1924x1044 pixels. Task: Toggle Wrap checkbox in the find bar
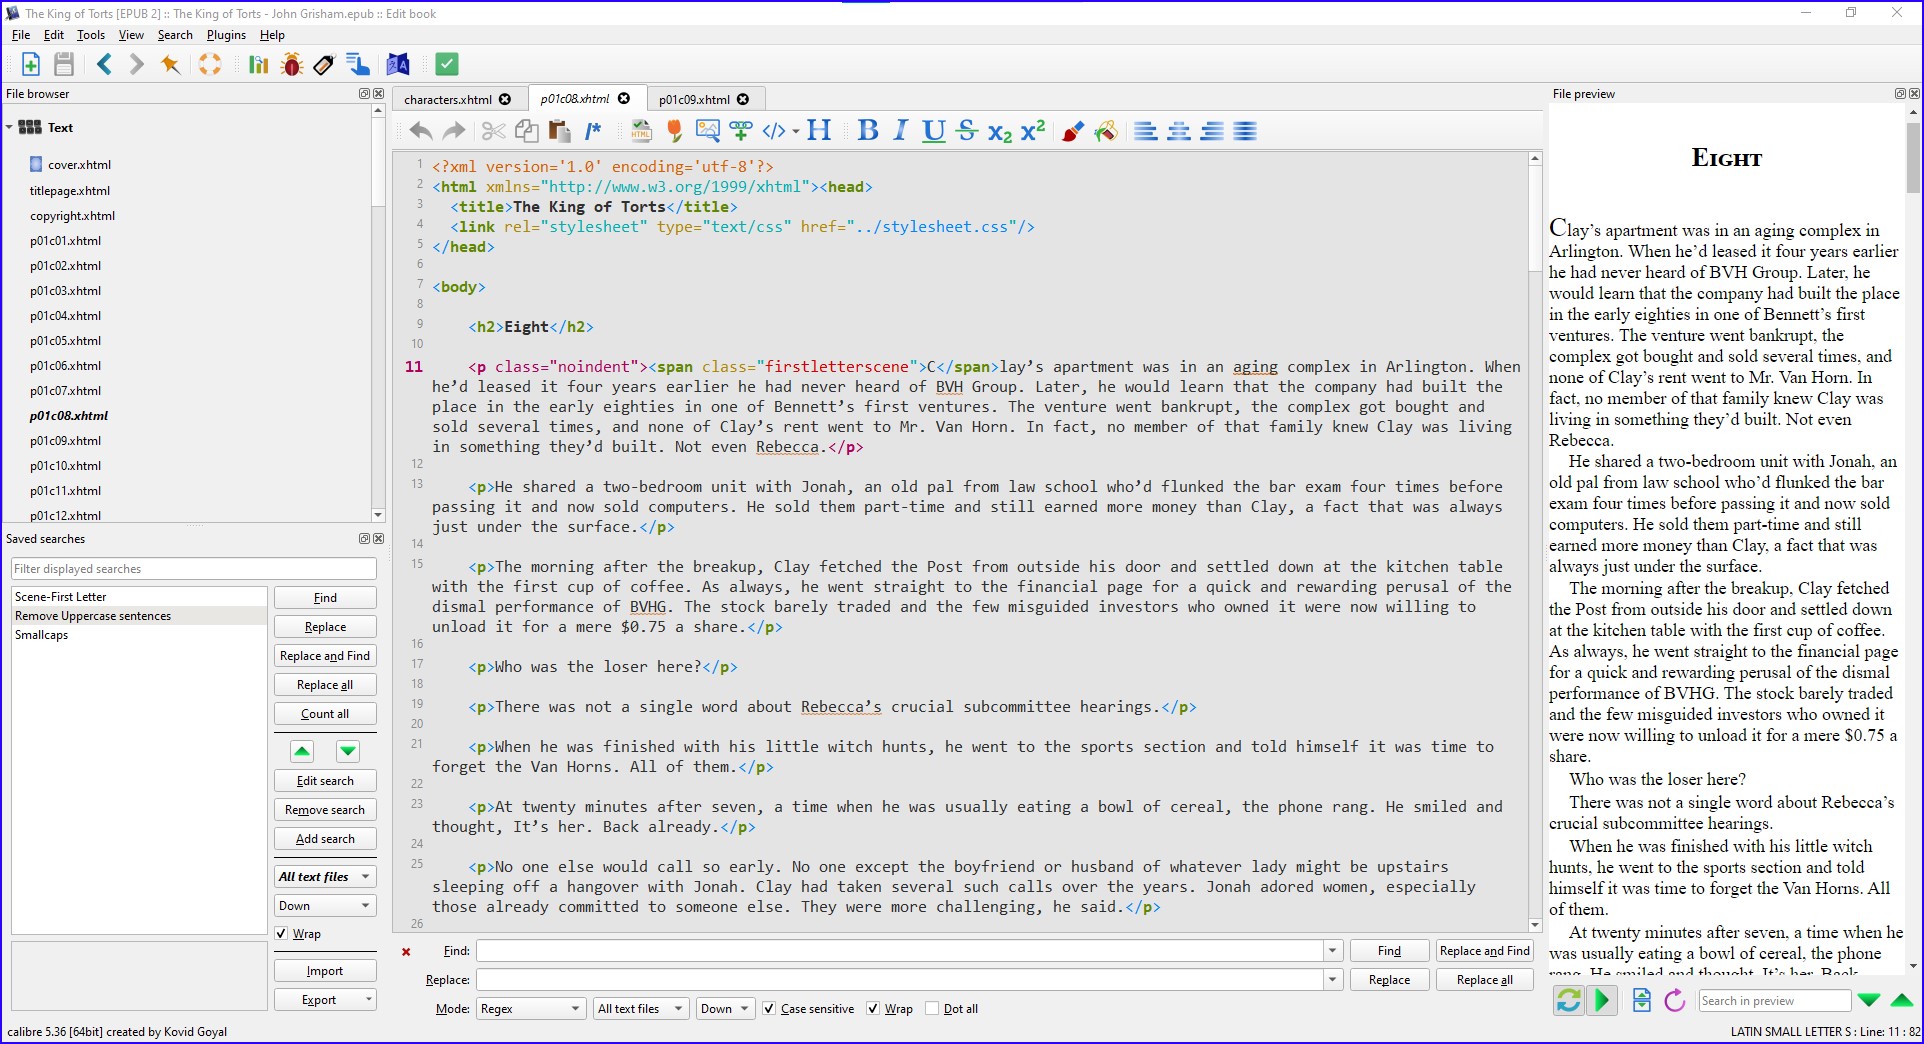coord(873,1009)
